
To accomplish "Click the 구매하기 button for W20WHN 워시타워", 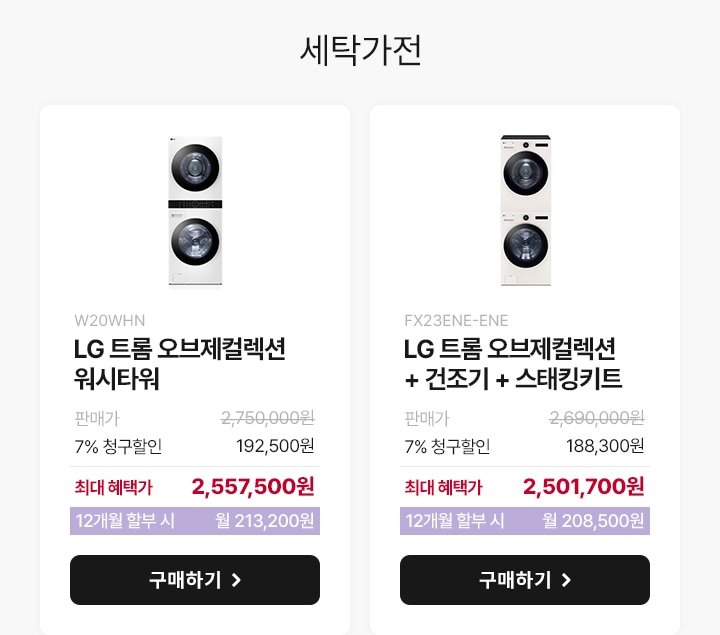I will point(195,579).
